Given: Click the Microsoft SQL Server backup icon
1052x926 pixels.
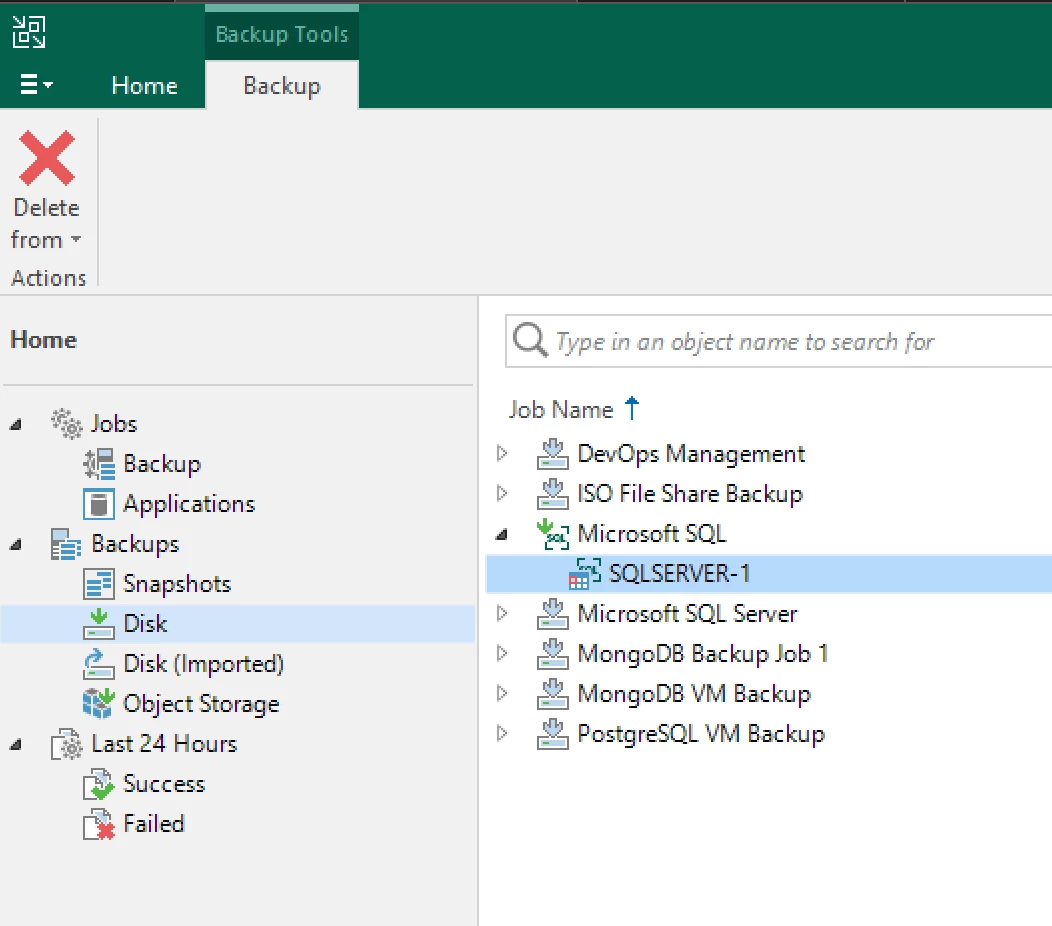Looking at the screenshot, I should click(x=553, y=613).
